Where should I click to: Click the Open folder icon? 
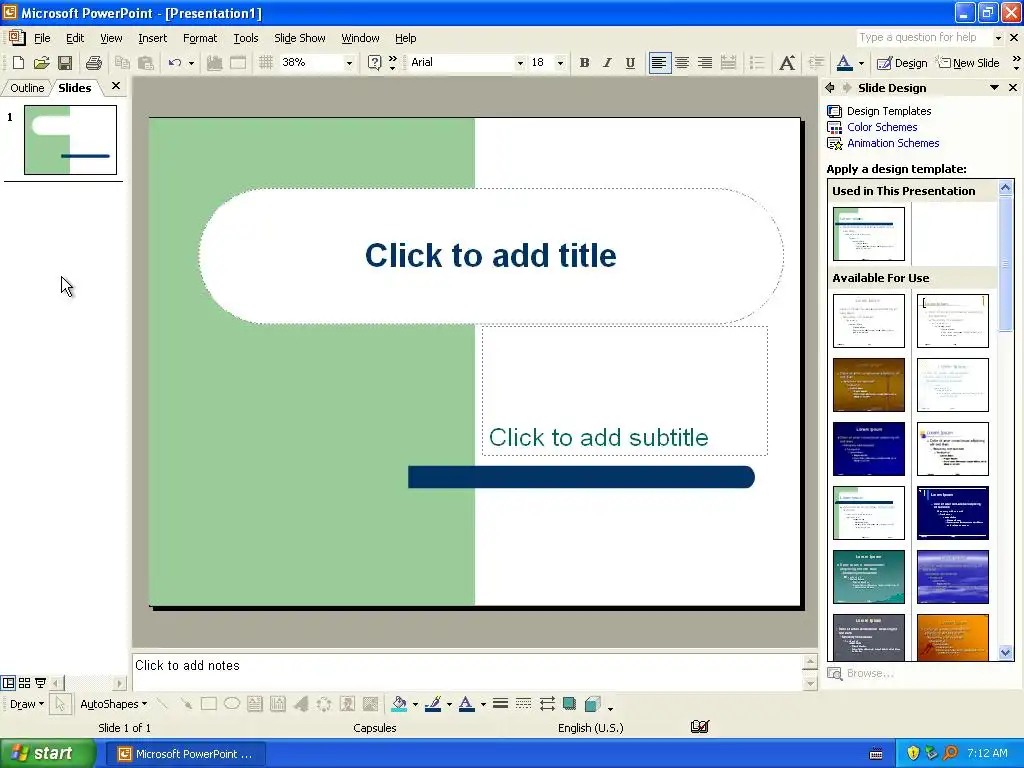tap(42, 63)
